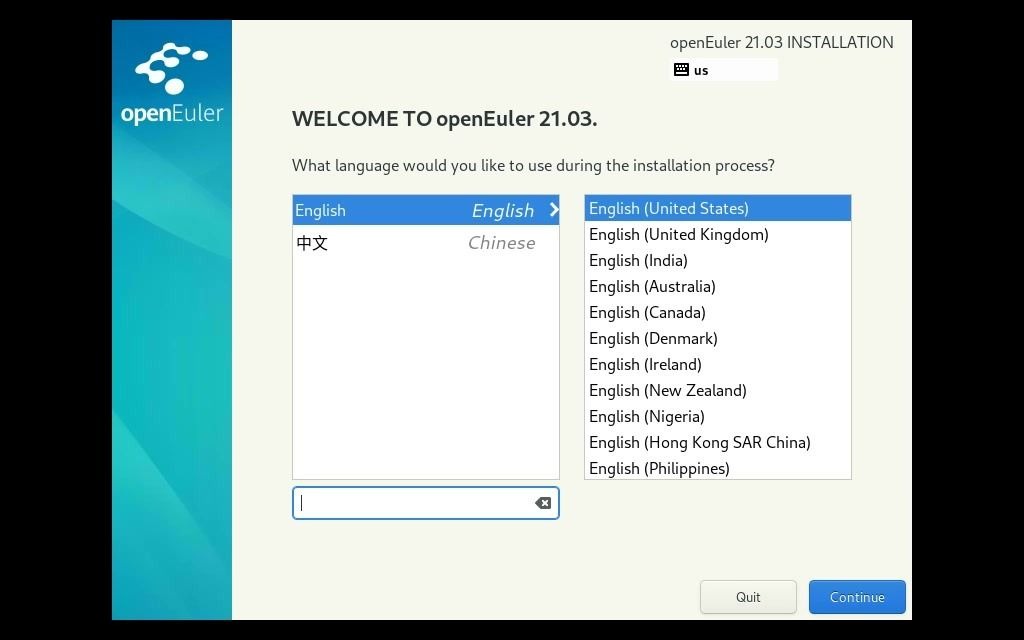Choose English (United Kingdom) locale
This screenshot has width=1024, height=640.
(718, 234)
